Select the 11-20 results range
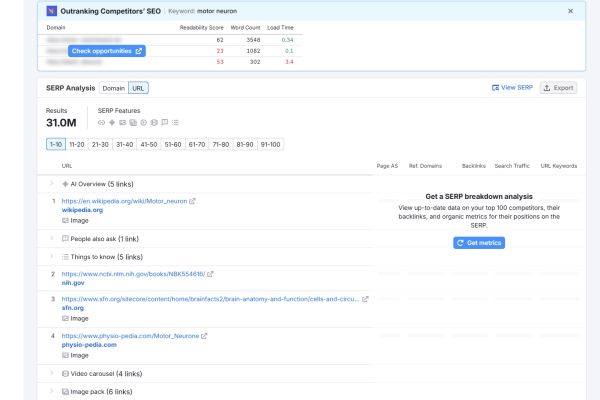 pyautogui.click(x=77, y=144)
